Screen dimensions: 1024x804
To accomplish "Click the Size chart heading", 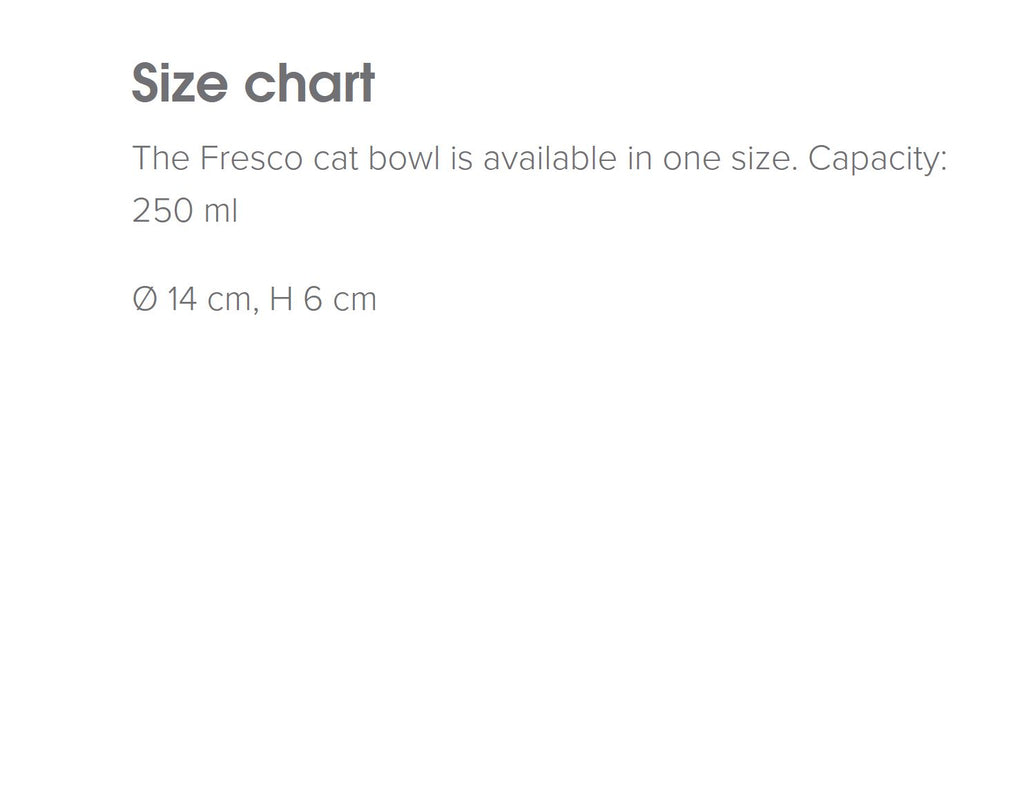I will point(253,83).
